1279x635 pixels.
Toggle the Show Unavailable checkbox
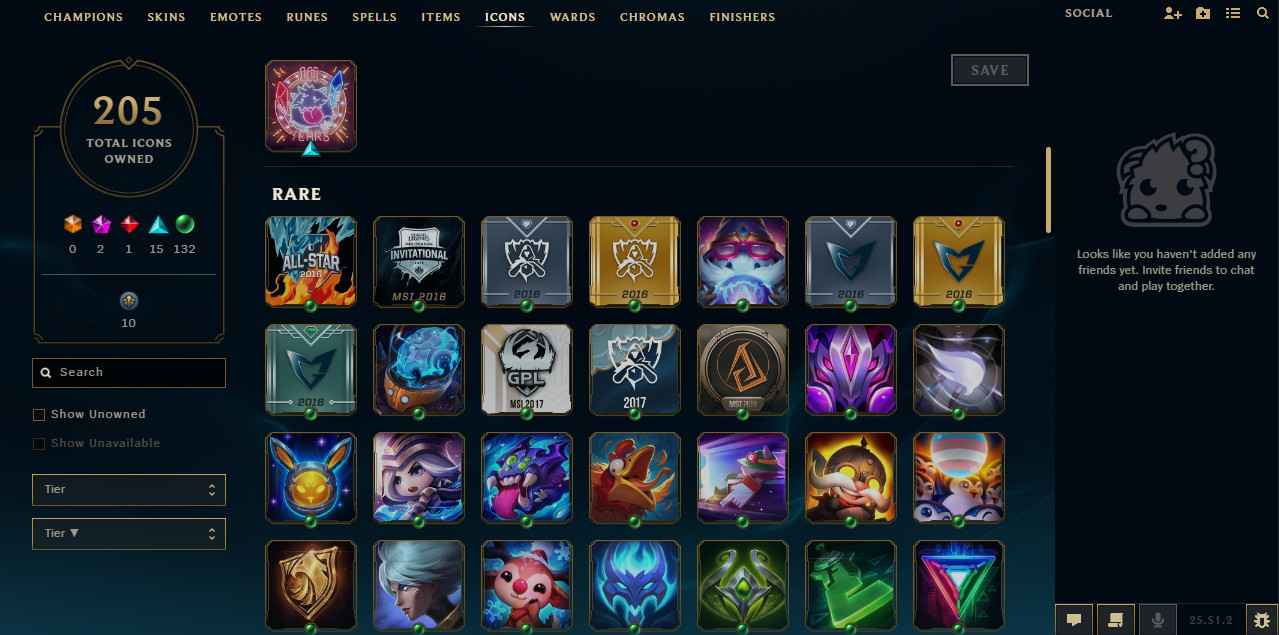(x=39, y=443)
